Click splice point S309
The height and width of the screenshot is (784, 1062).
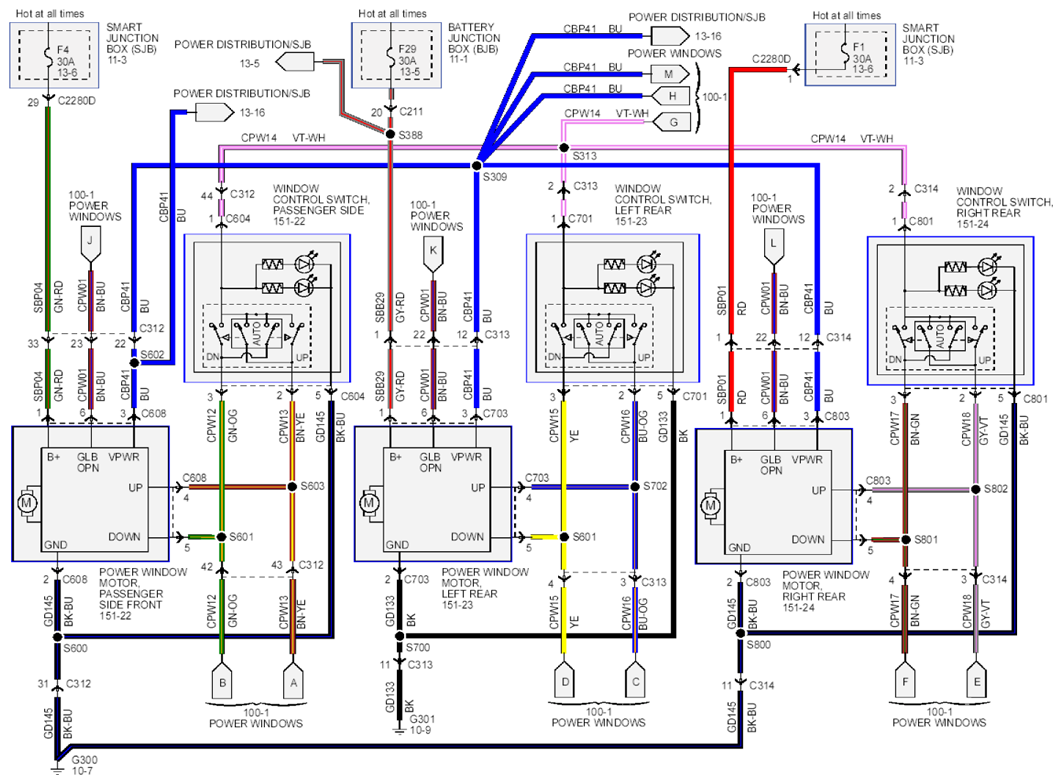pos(476,165)
